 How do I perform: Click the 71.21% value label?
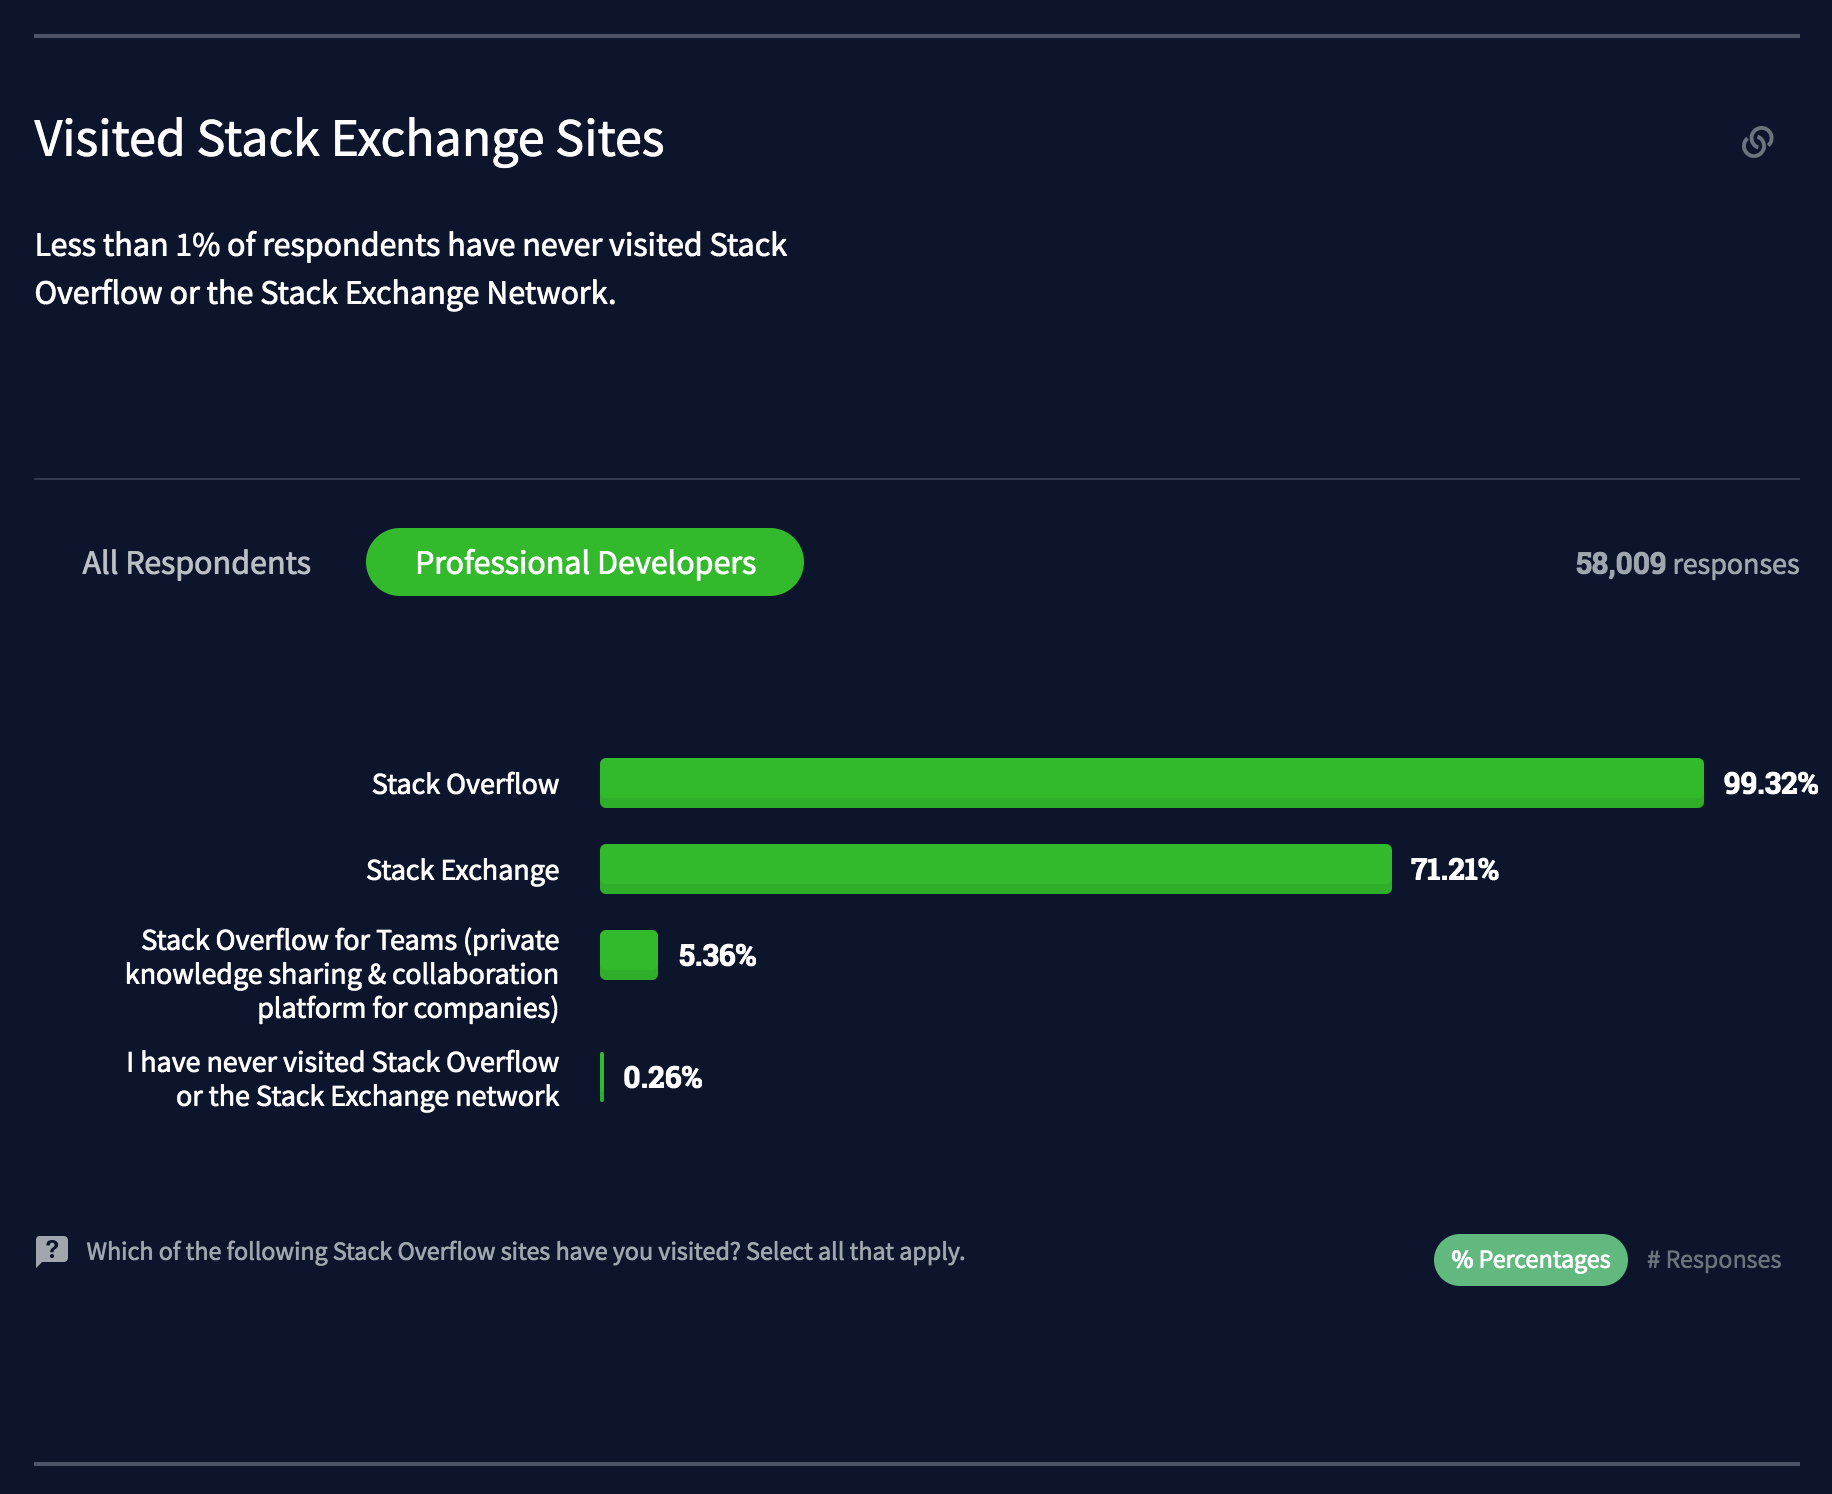1454,869
